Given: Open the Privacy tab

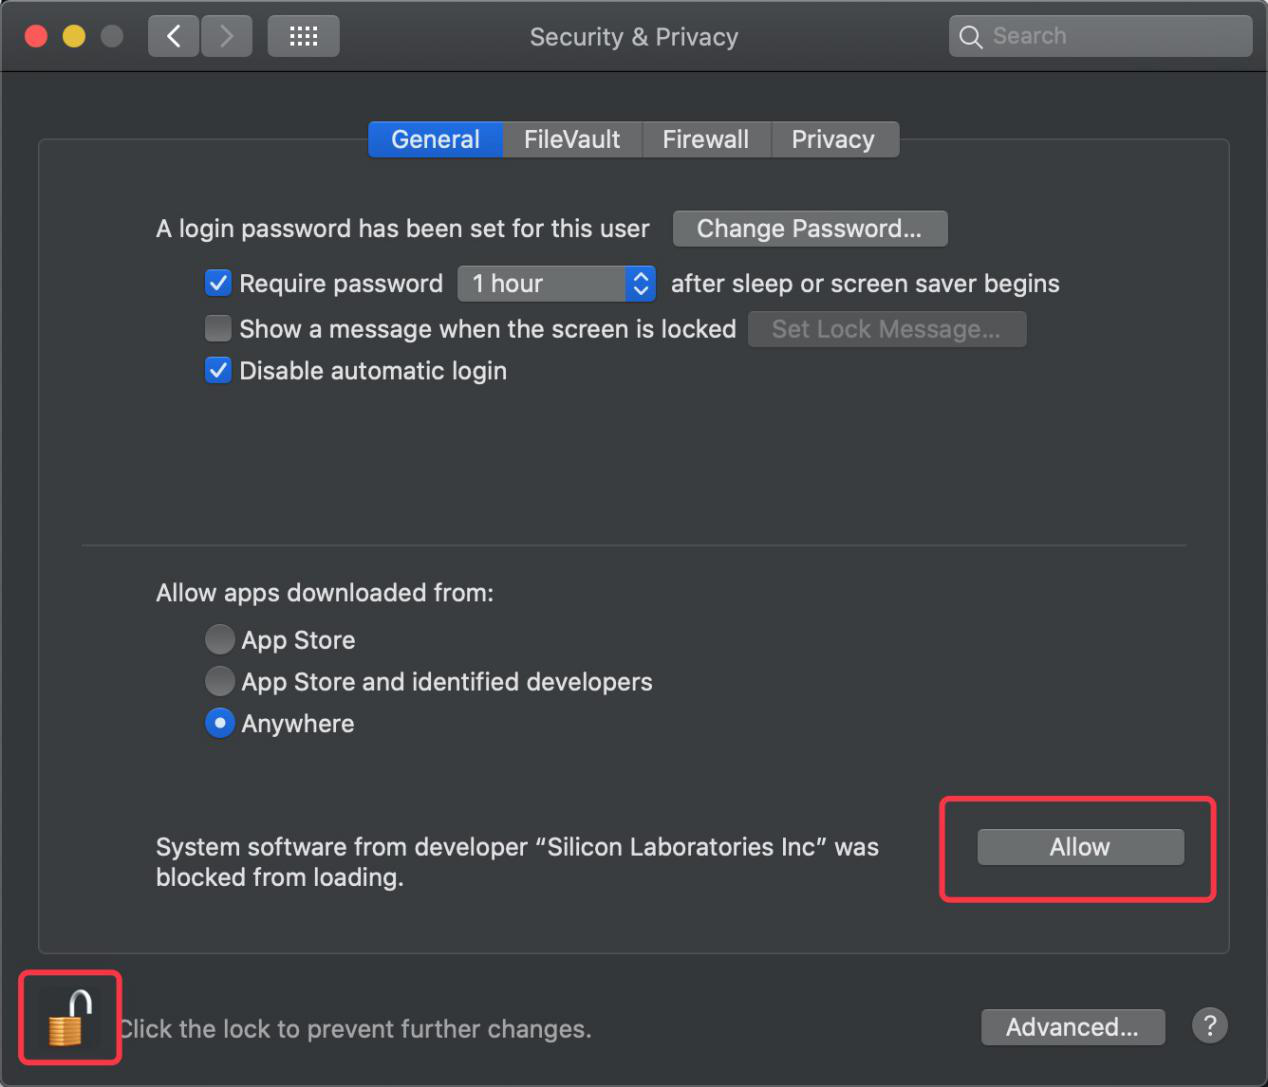Looking at the screenshot, I should [x=834, y=139].
